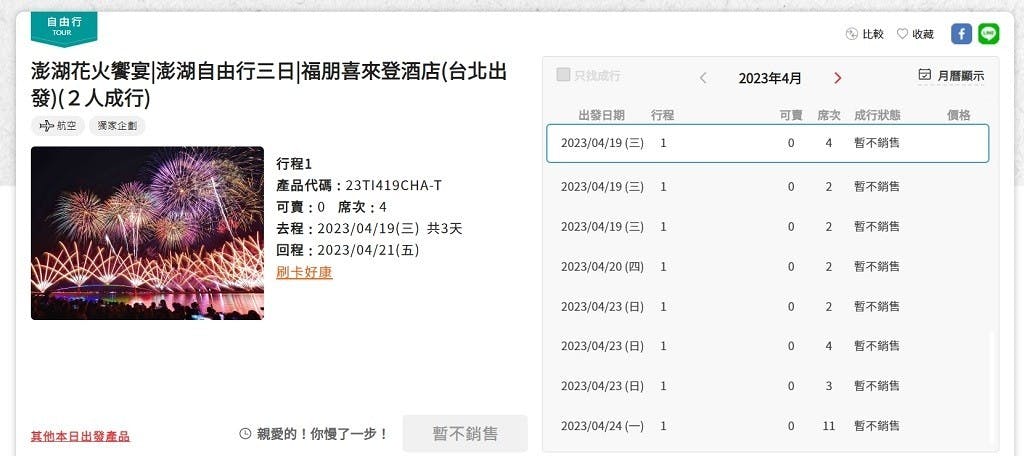The image size is (1024, 456).
Task: Click the 比較 compare icon
Action: click(x=852, y=34)
